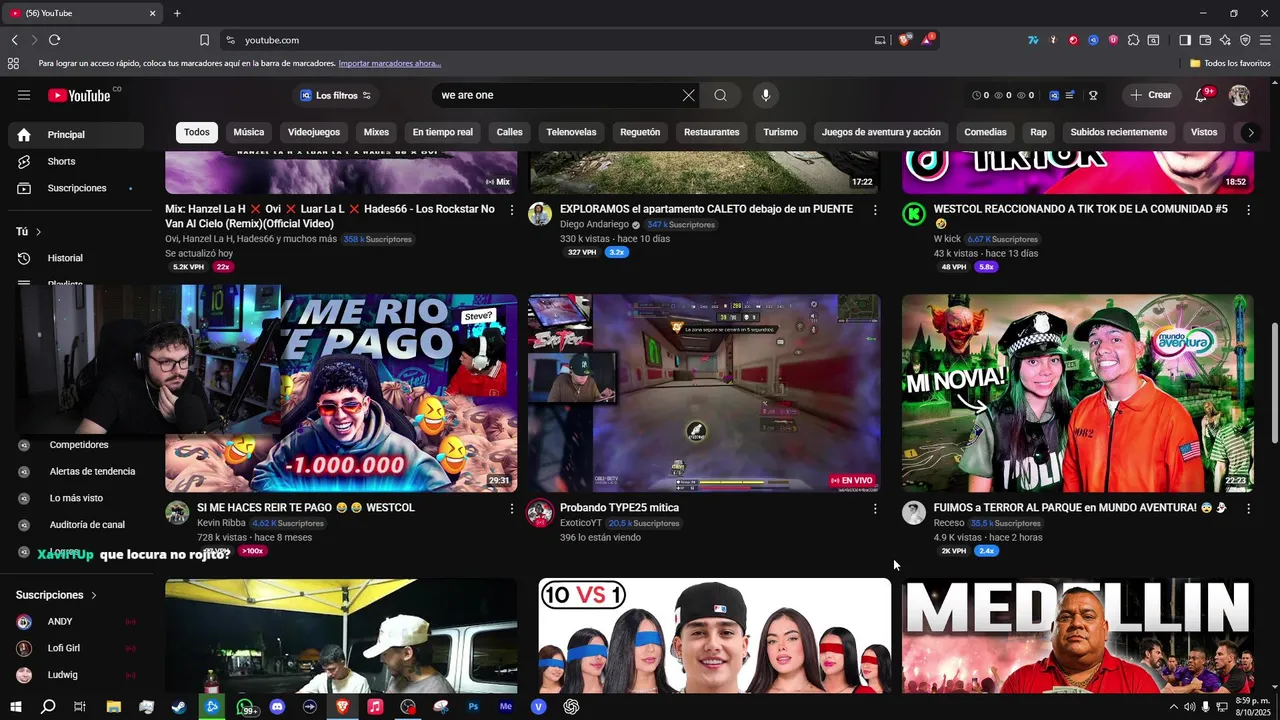Go to Principal in the sidebar
This screenshot has height=720, width=1280.
(x=76, y=135)
